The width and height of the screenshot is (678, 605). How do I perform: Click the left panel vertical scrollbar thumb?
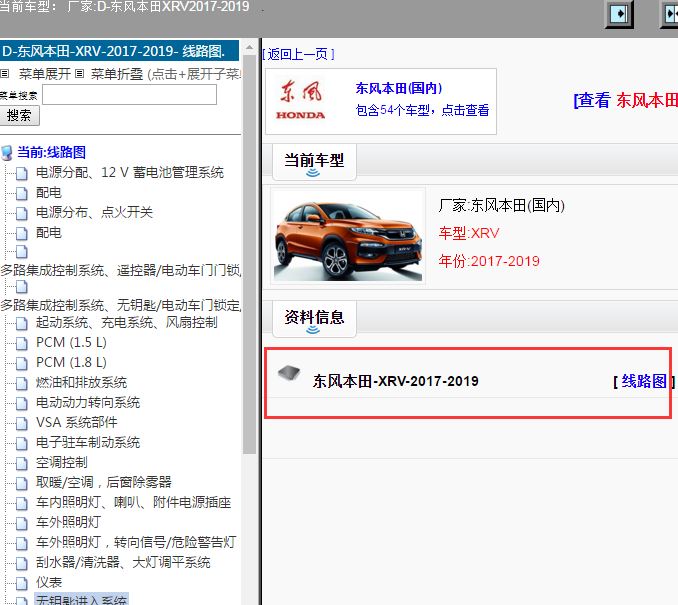point(249,255)
